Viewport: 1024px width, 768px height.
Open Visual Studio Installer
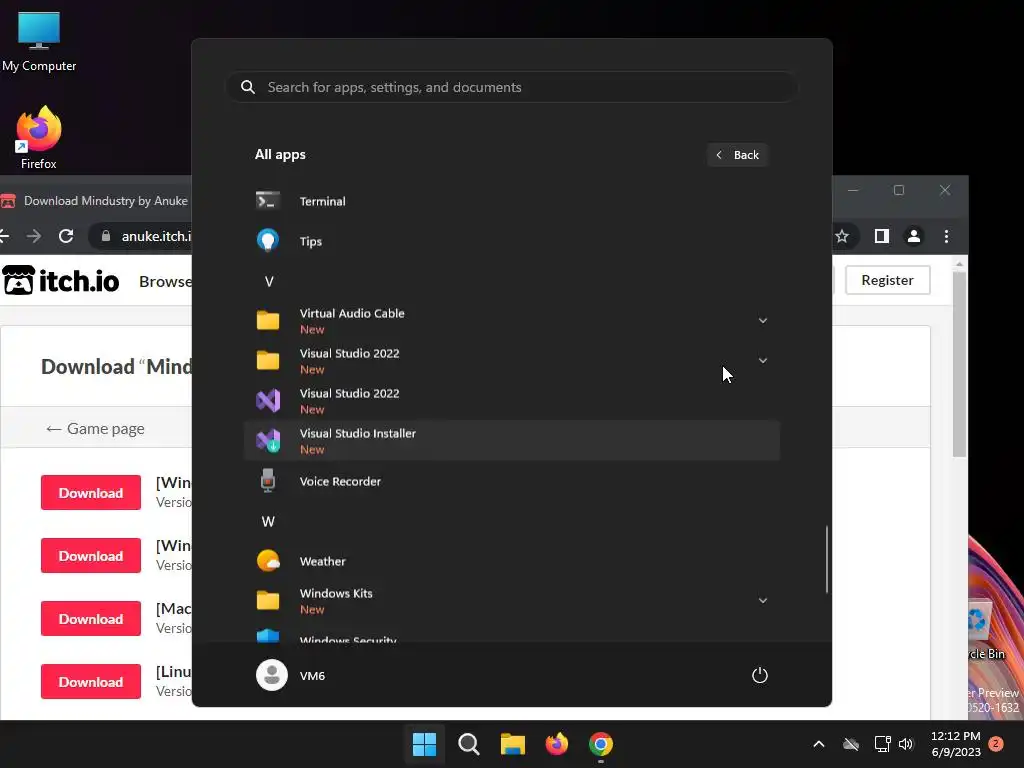coord(511,441)
